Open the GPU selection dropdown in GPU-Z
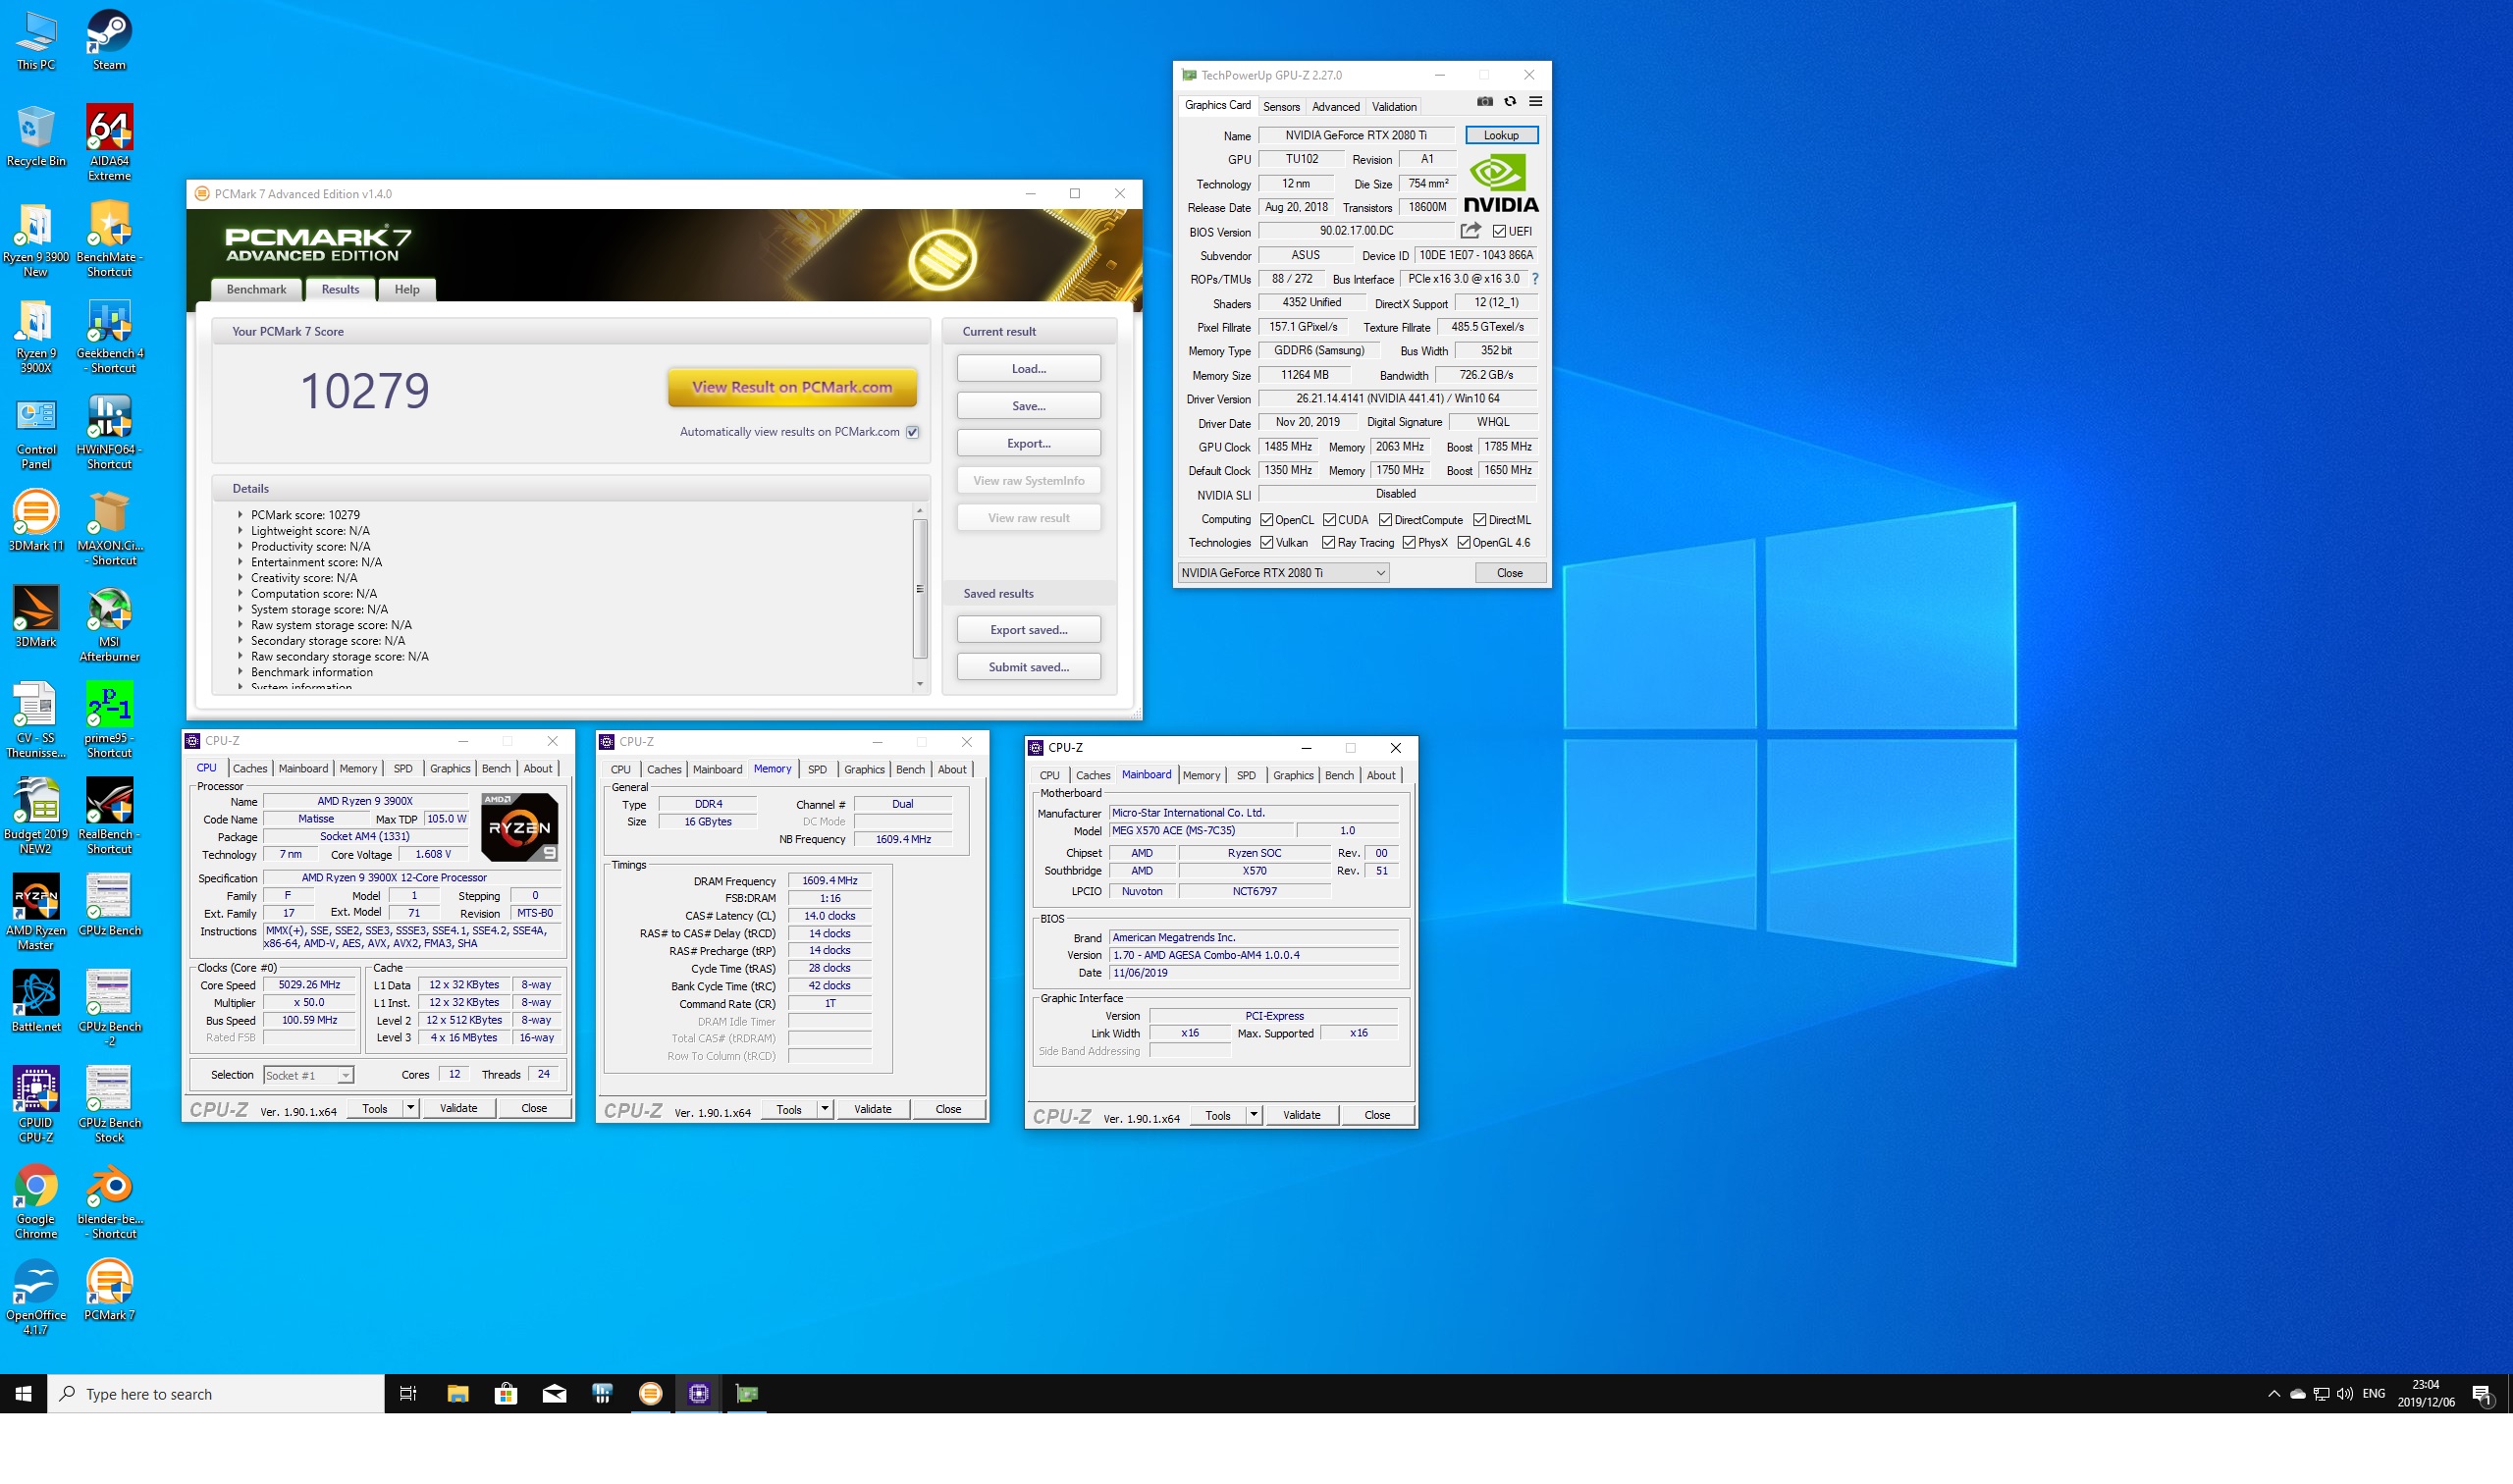 (x=1283, y=573)
